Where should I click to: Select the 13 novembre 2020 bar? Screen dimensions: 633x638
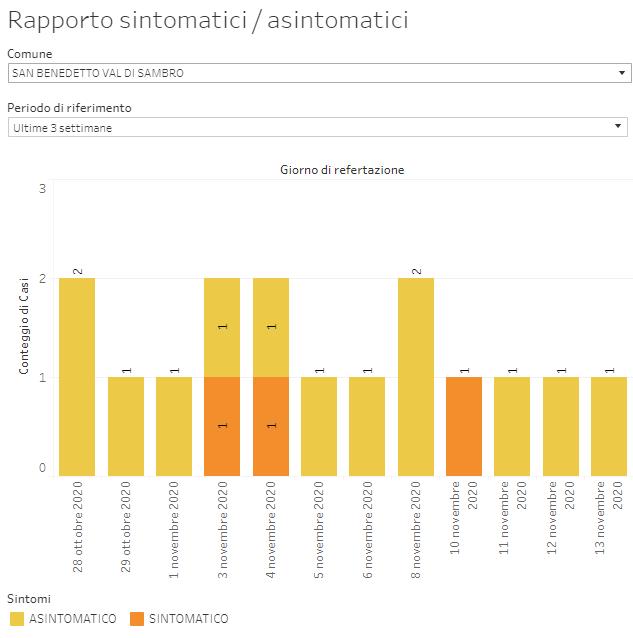[x=609, y=426]
